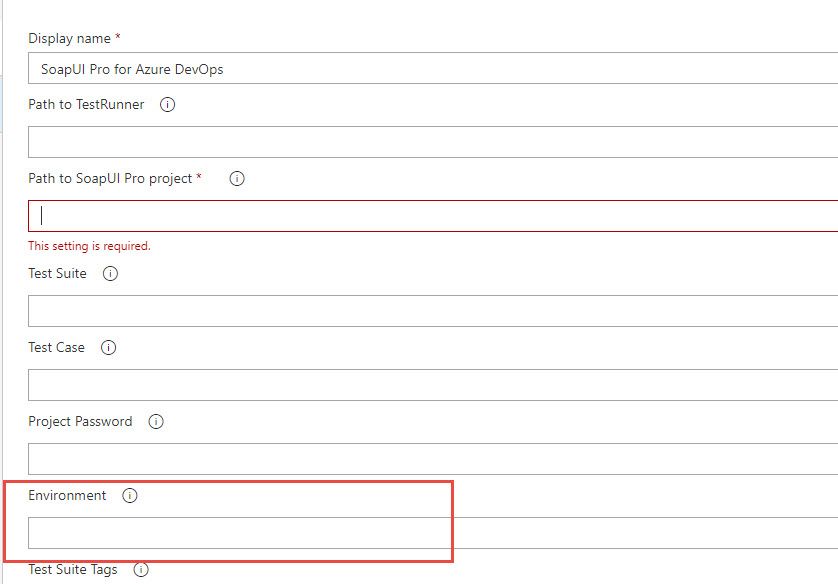Focus the Test Case text box
Viewport: 838px width, 584px height.
432,385
